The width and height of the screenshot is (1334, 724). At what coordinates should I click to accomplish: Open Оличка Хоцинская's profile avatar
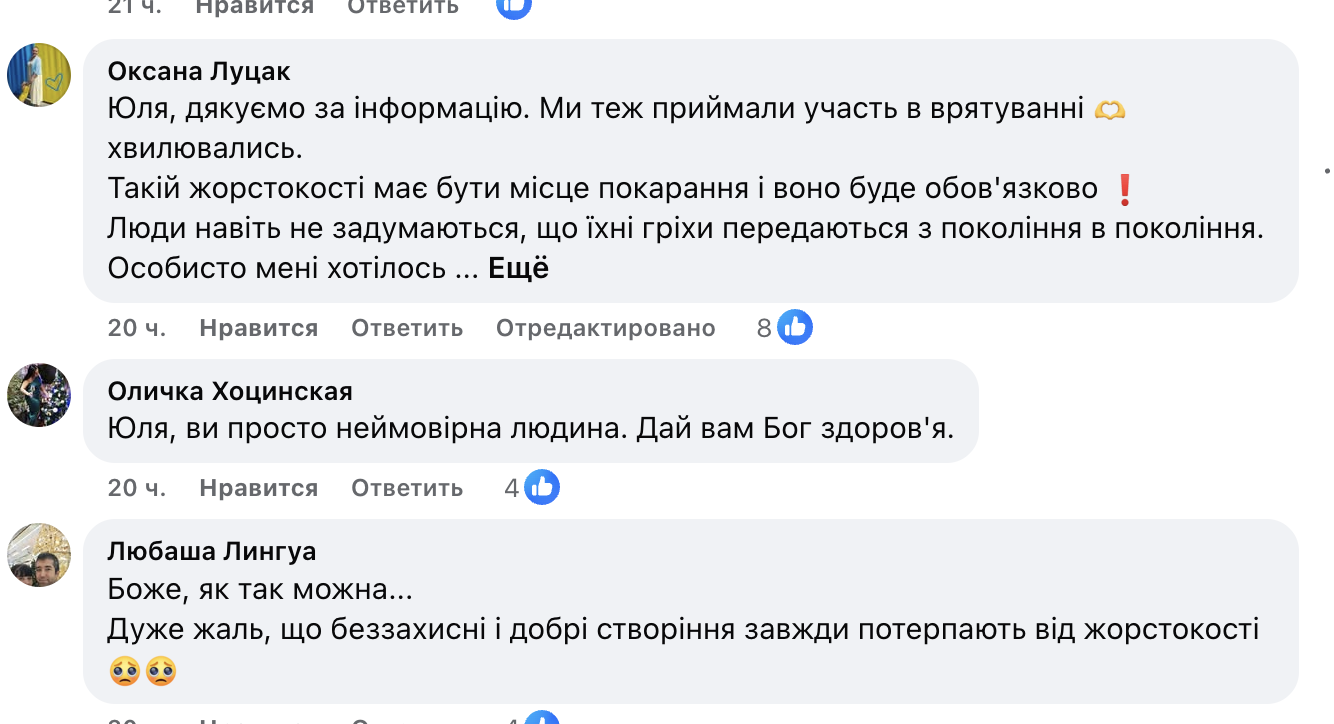(39, 395)
